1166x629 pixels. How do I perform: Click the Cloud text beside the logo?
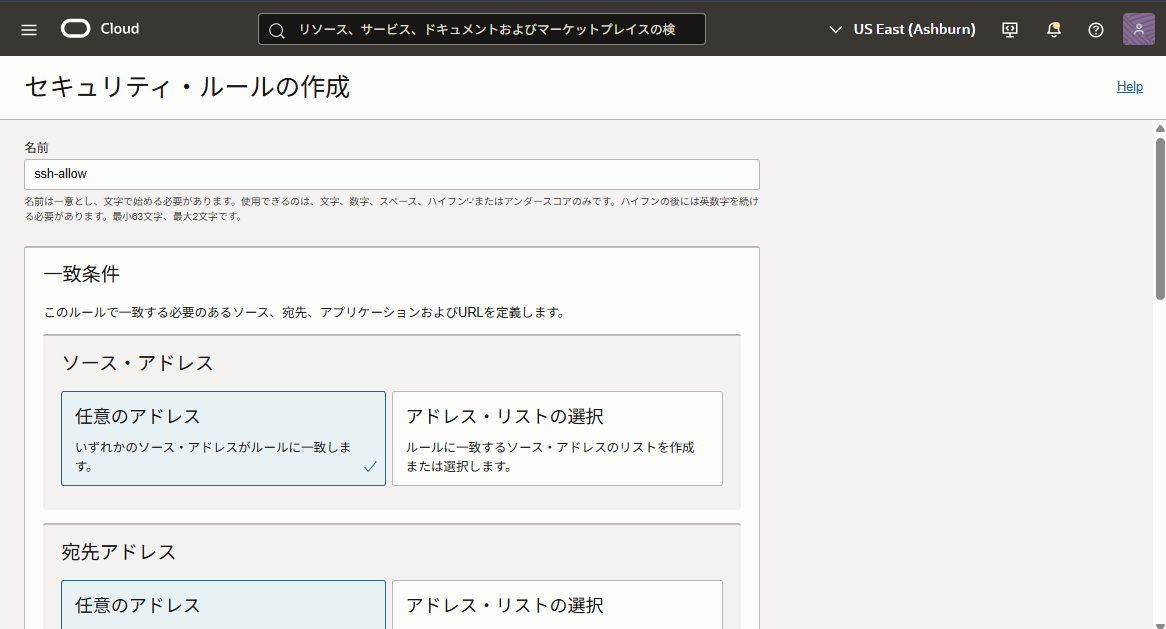coord(120,29)
